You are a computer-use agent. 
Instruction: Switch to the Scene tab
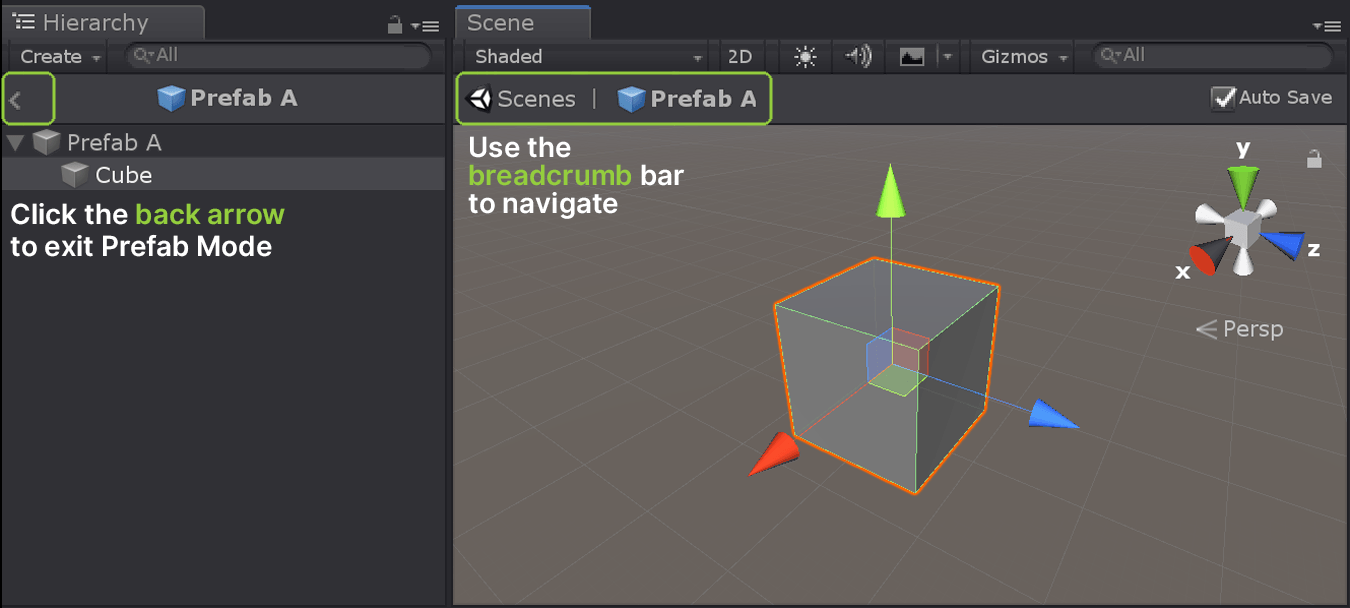[501, 23]
